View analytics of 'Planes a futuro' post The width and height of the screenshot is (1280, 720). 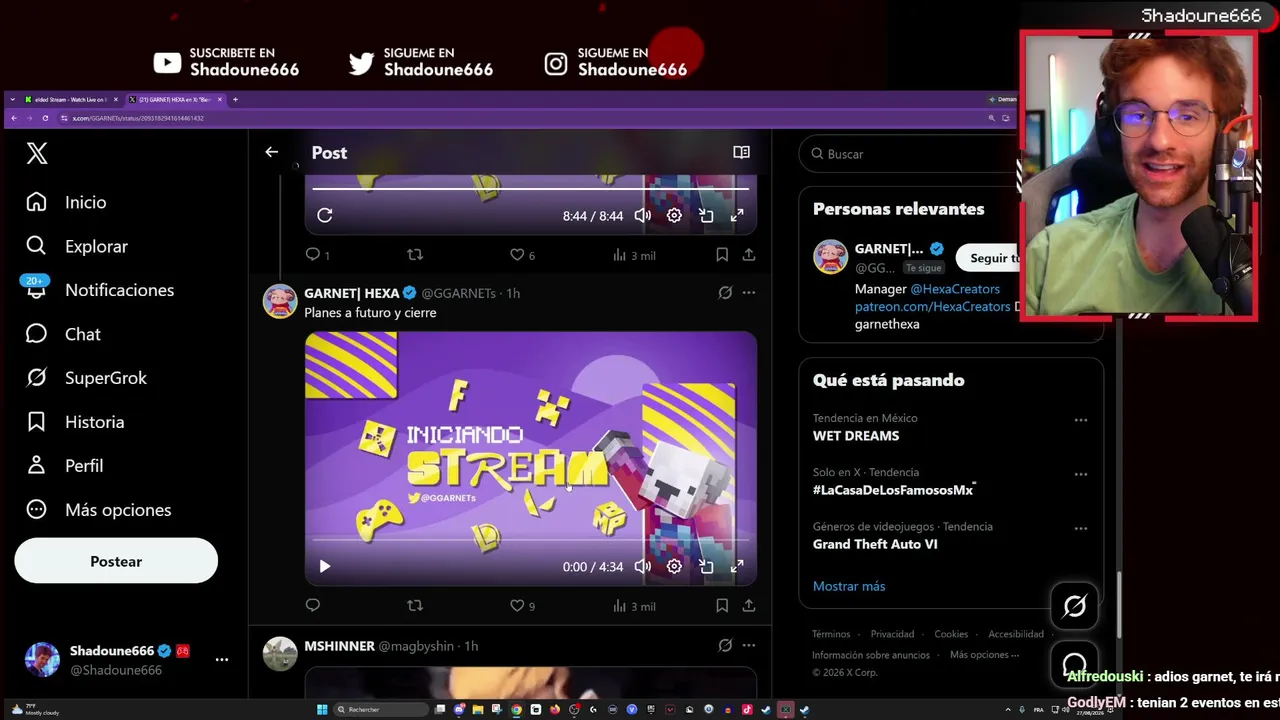pos(634,605)
